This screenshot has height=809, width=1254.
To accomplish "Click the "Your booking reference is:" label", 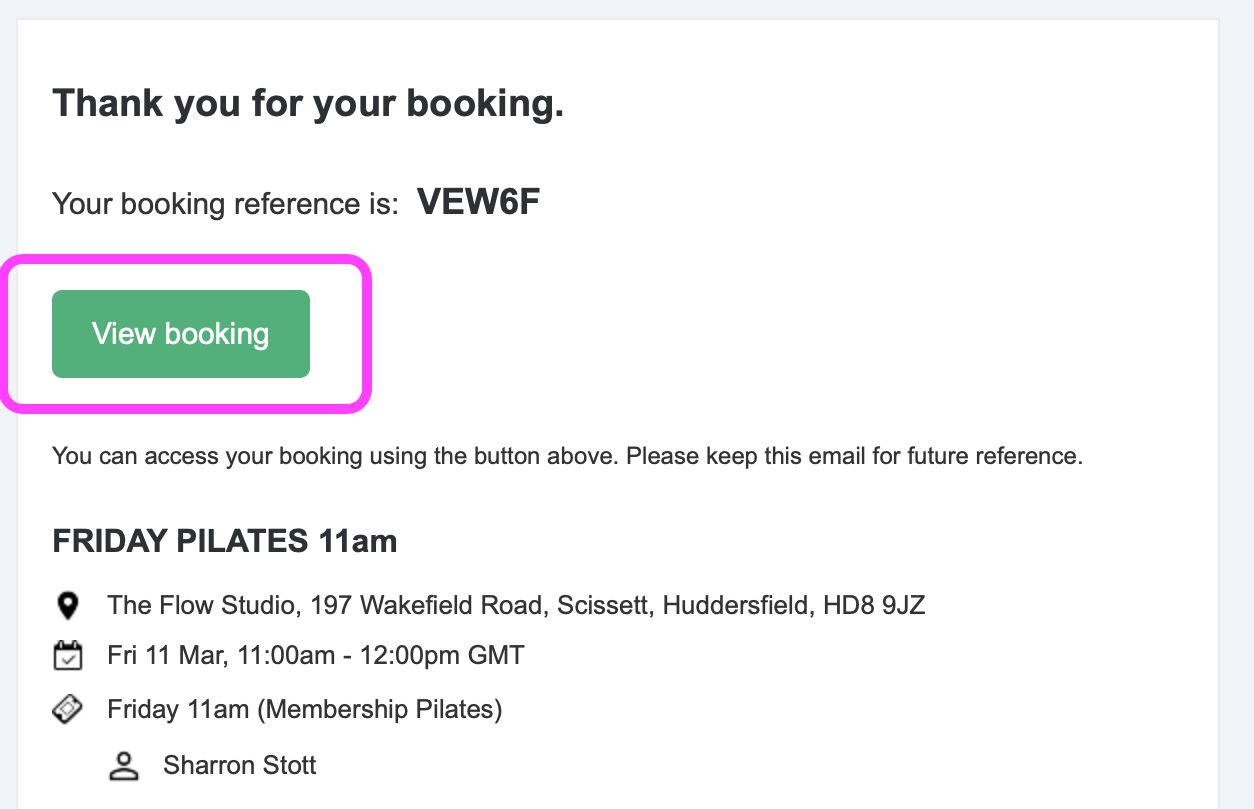I will [225, 204].
